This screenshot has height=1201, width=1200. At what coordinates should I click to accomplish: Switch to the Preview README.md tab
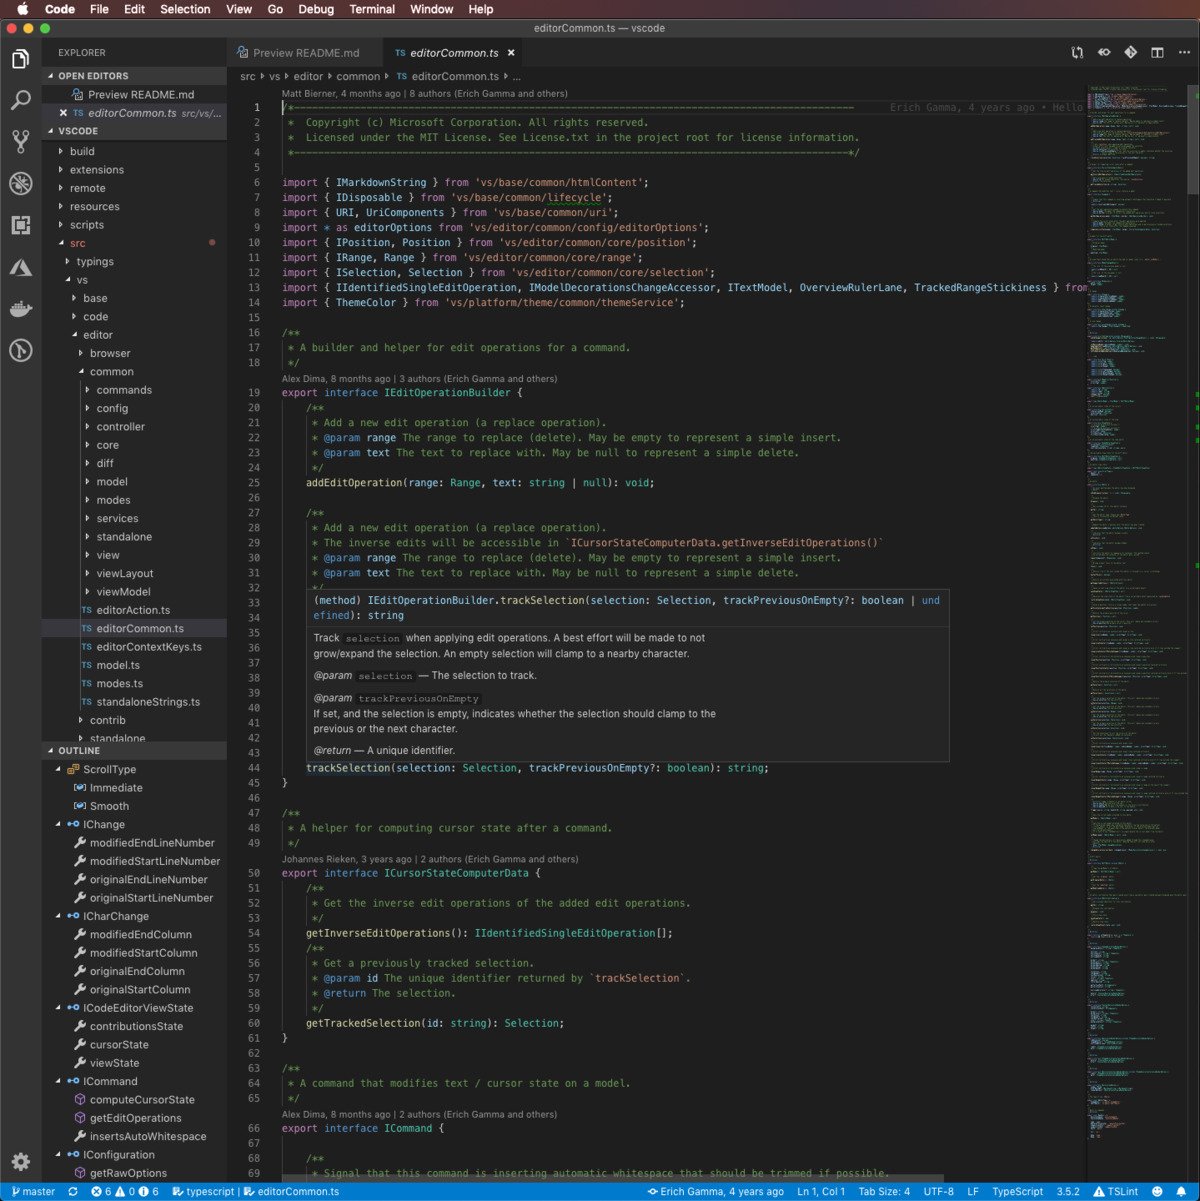coord(304,52)
